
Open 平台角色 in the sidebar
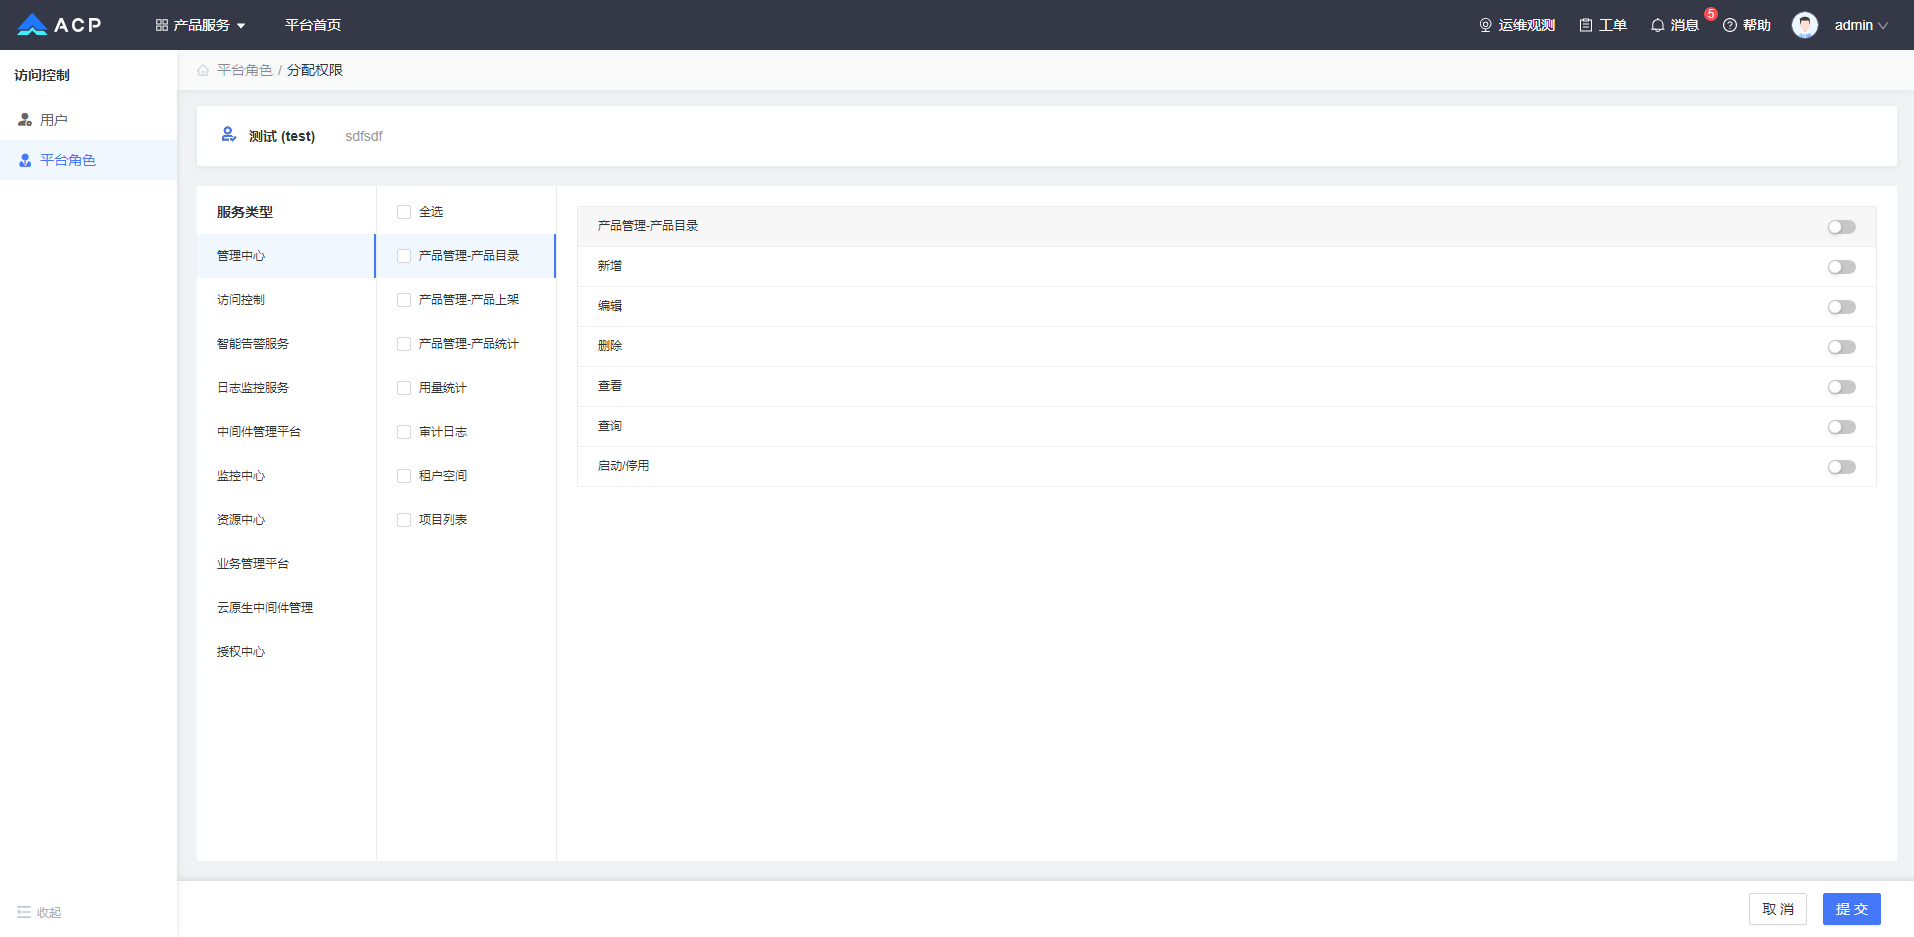click(x=88, y=160)
